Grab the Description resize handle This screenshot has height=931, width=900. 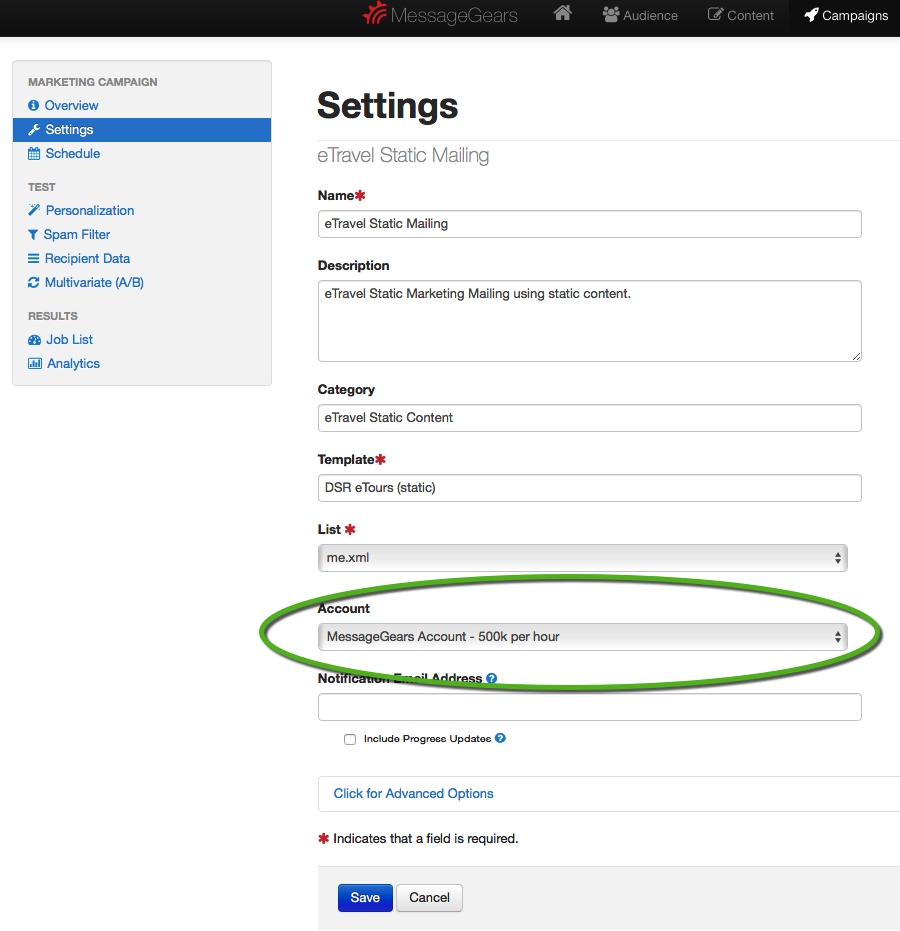coord(856,356)
